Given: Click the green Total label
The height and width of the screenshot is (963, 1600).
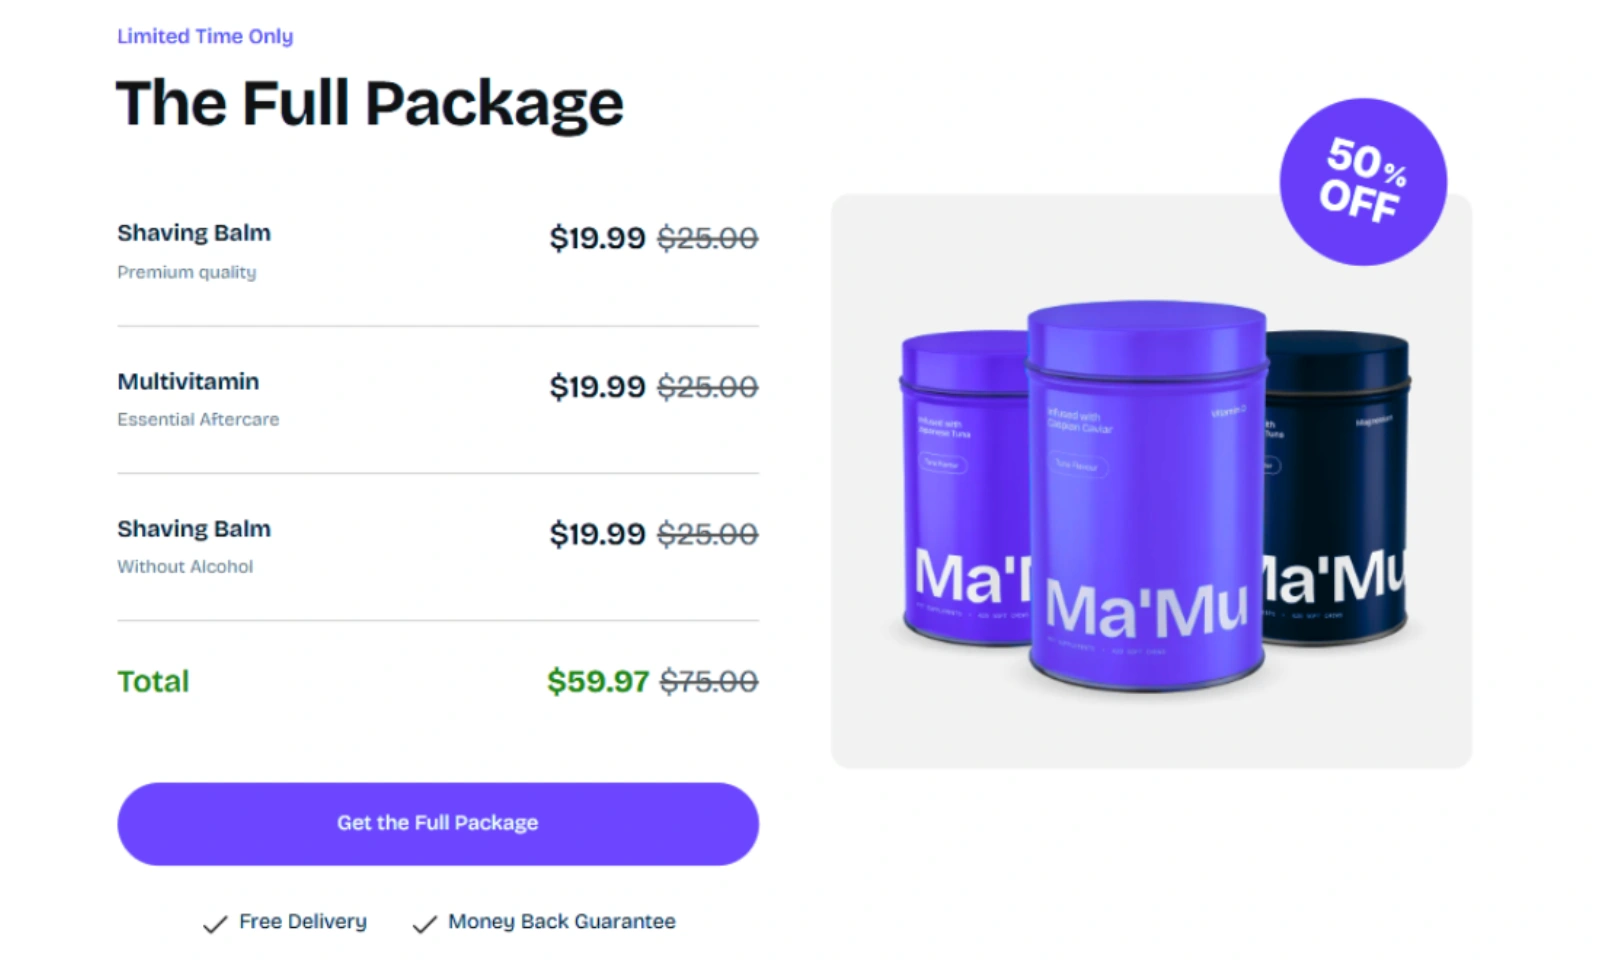Looking at the screenshot, I should [153, 682].
